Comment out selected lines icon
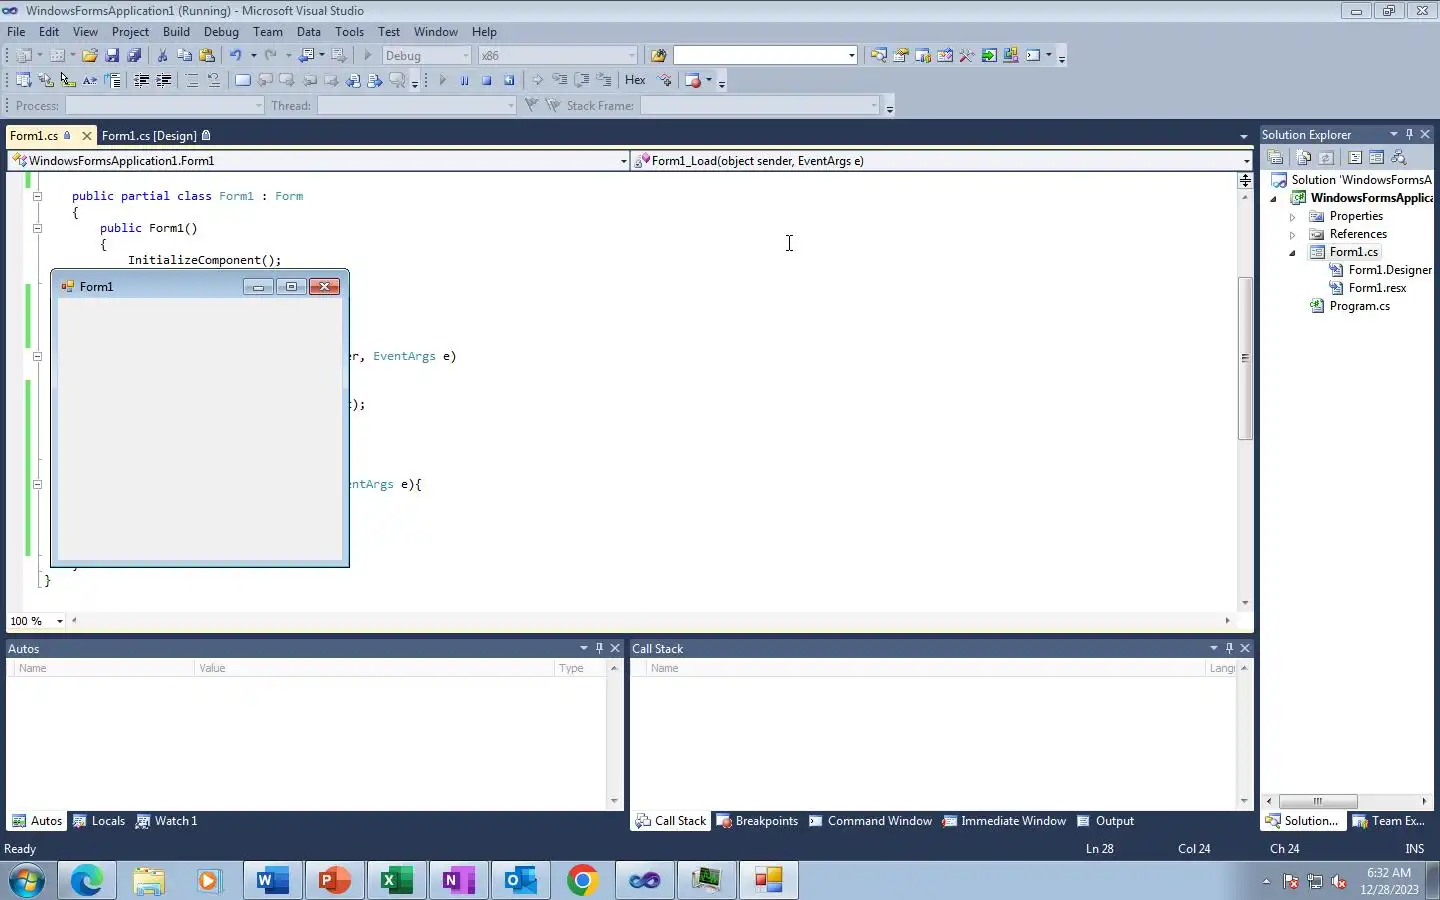 point(192,80)
